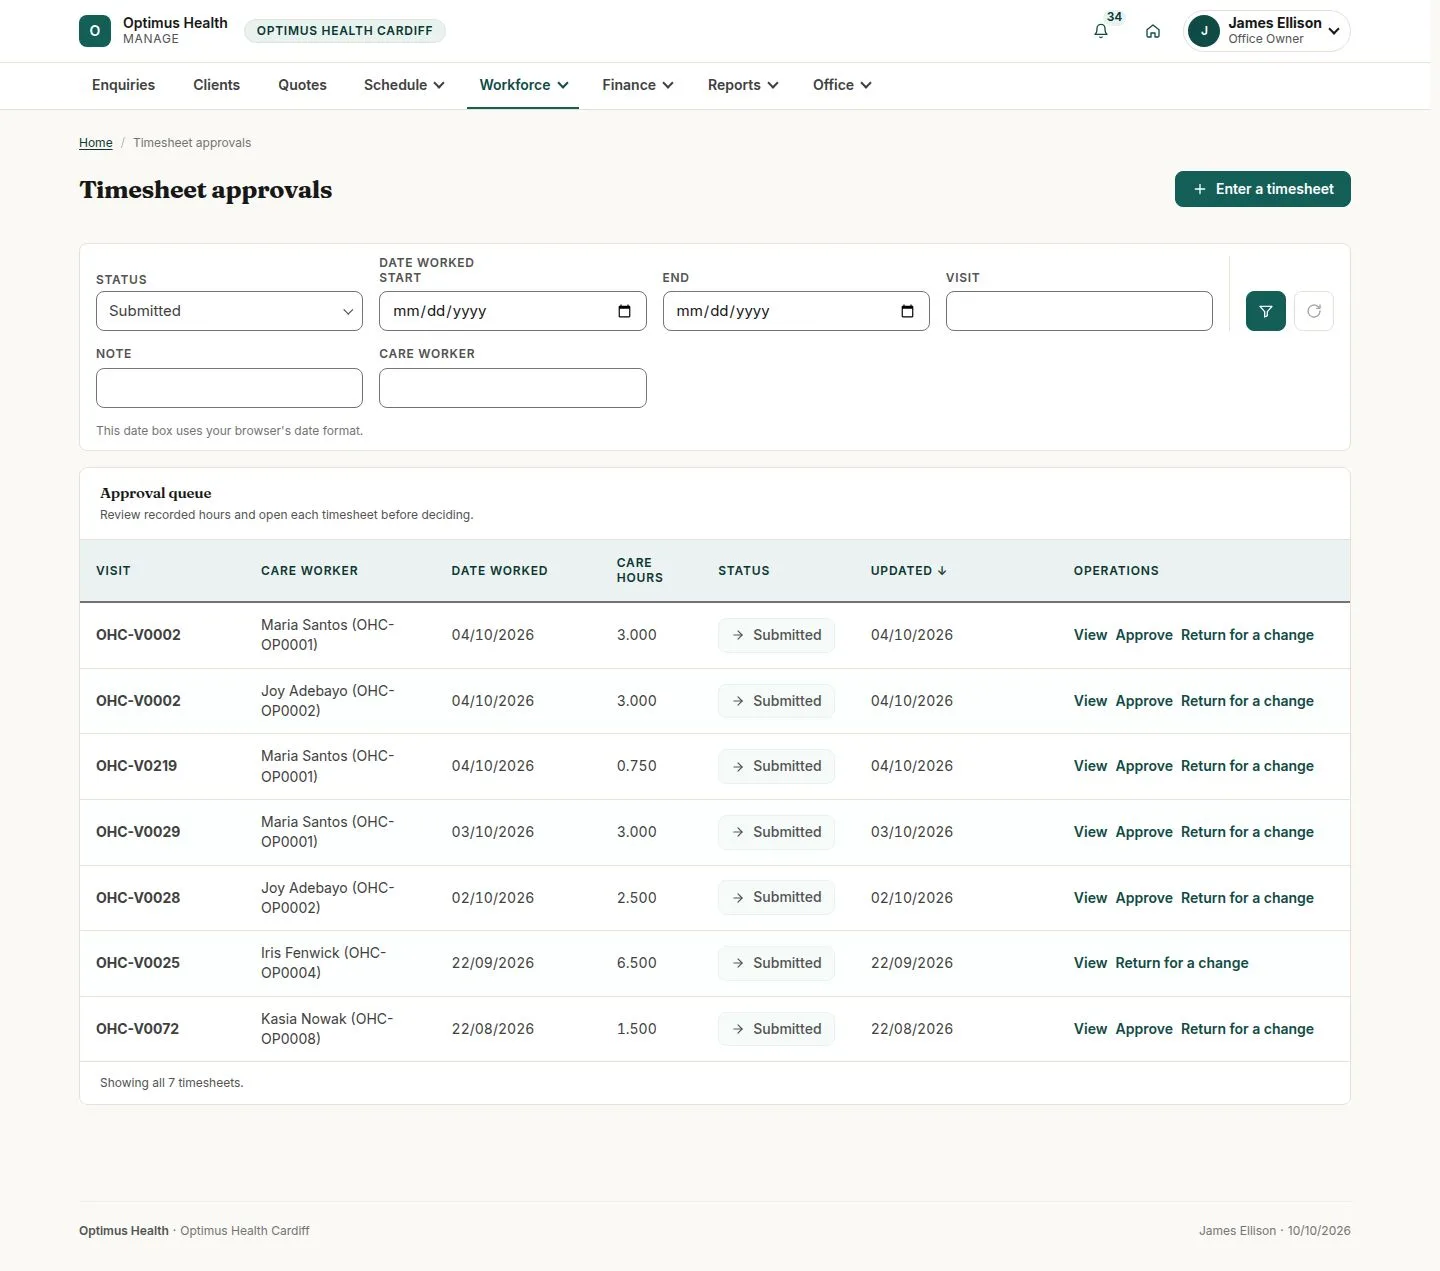Expand the Reports menu
The image size is (1440, 1271).
coord(743,85)
